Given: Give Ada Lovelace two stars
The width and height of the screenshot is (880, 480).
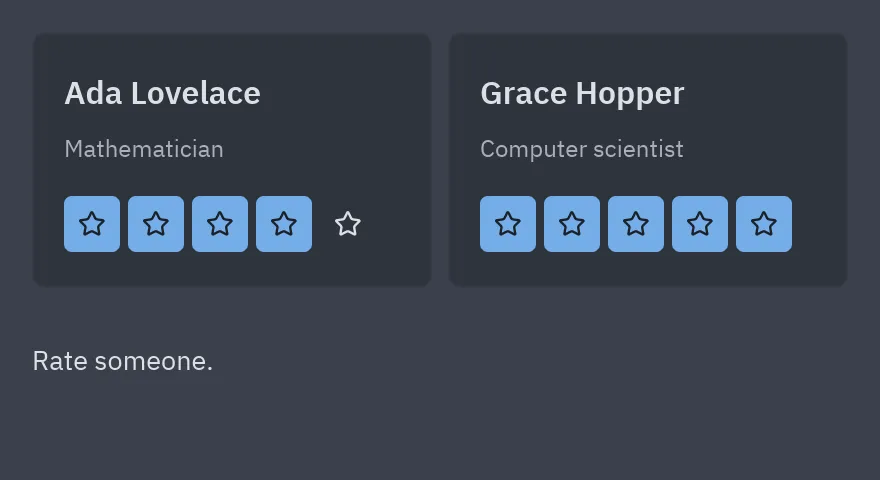Looking at the screenshot, I should coord(156,224).
